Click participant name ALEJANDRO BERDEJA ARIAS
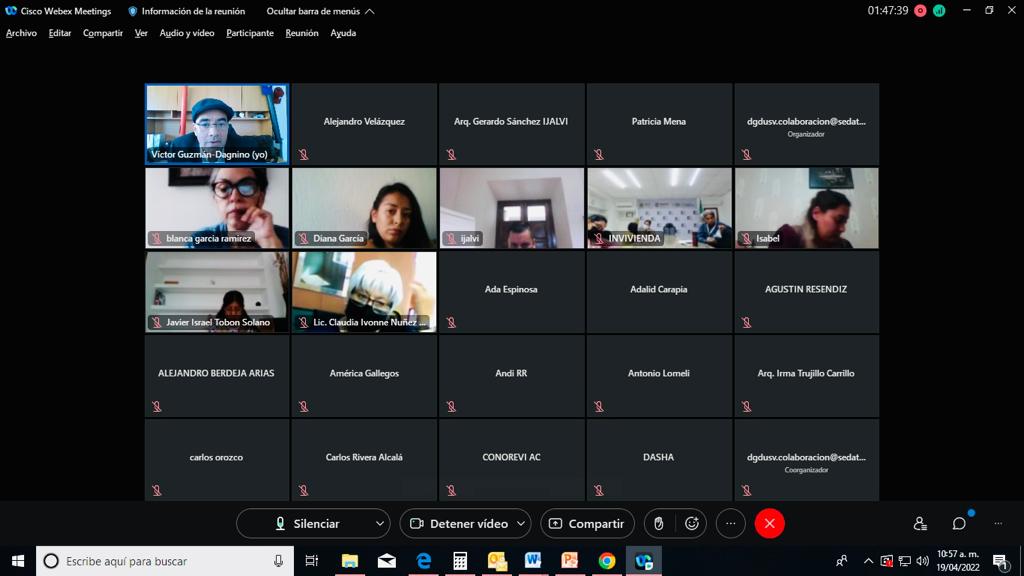The image size is (1024, 576). [x=216, y=374]
